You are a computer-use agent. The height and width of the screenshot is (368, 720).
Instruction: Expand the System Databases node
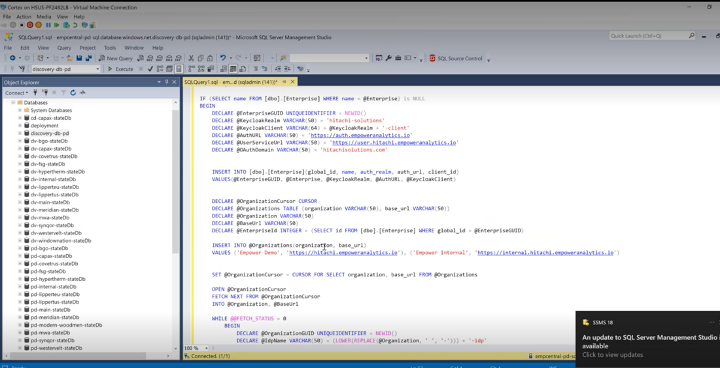[x=20, y=110]
